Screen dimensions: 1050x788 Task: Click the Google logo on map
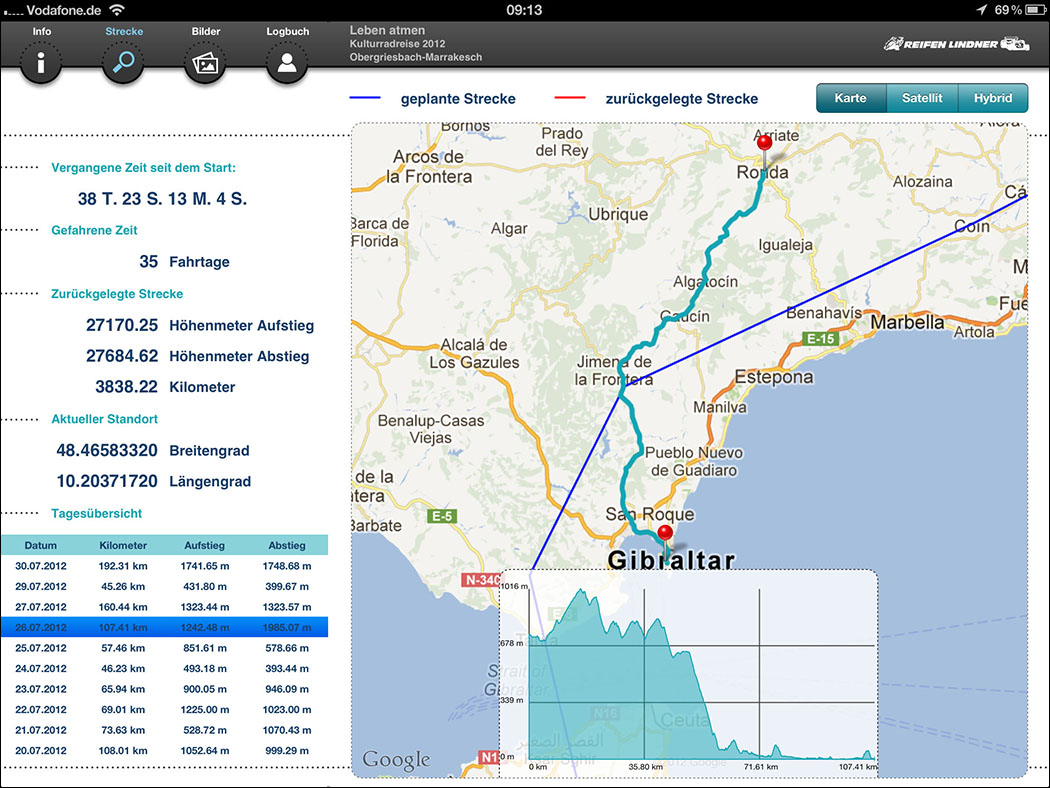(x=396, y=760)
